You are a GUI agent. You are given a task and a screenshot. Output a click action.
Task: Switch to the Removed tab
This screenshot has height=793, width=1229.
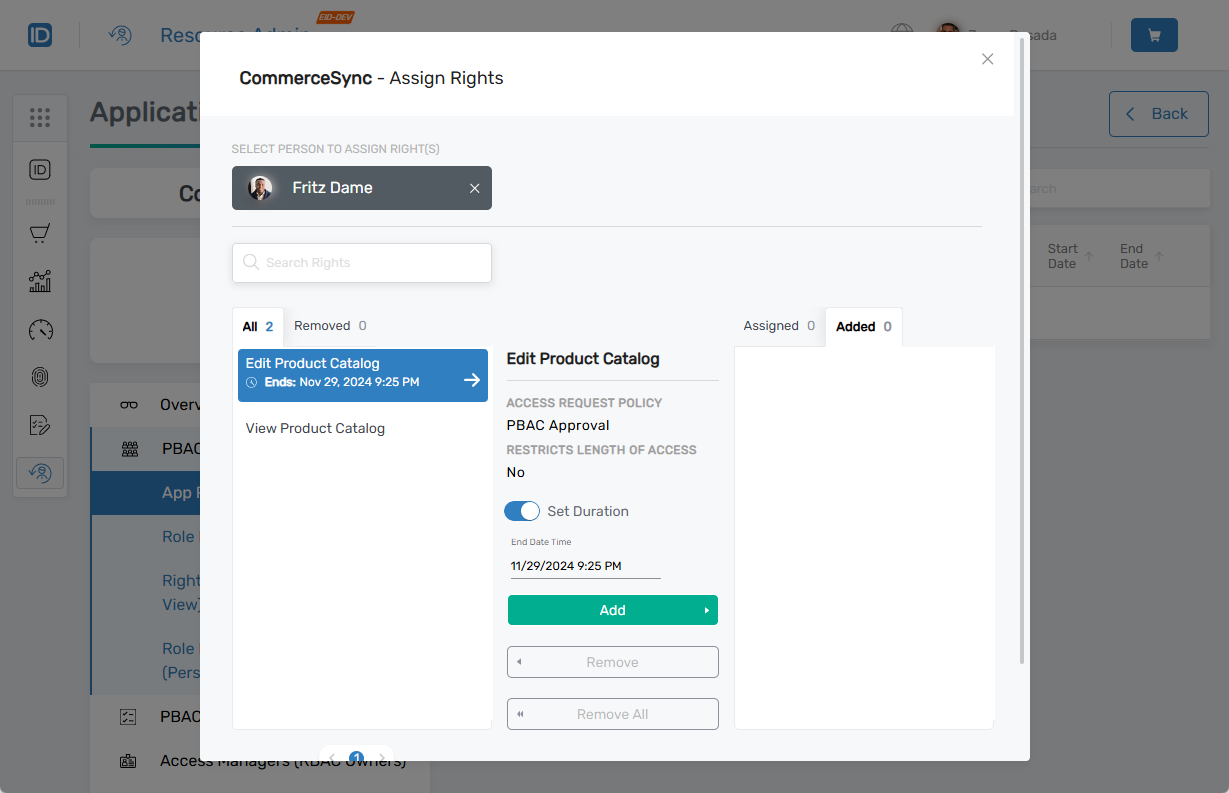click(x=330, y=326)
